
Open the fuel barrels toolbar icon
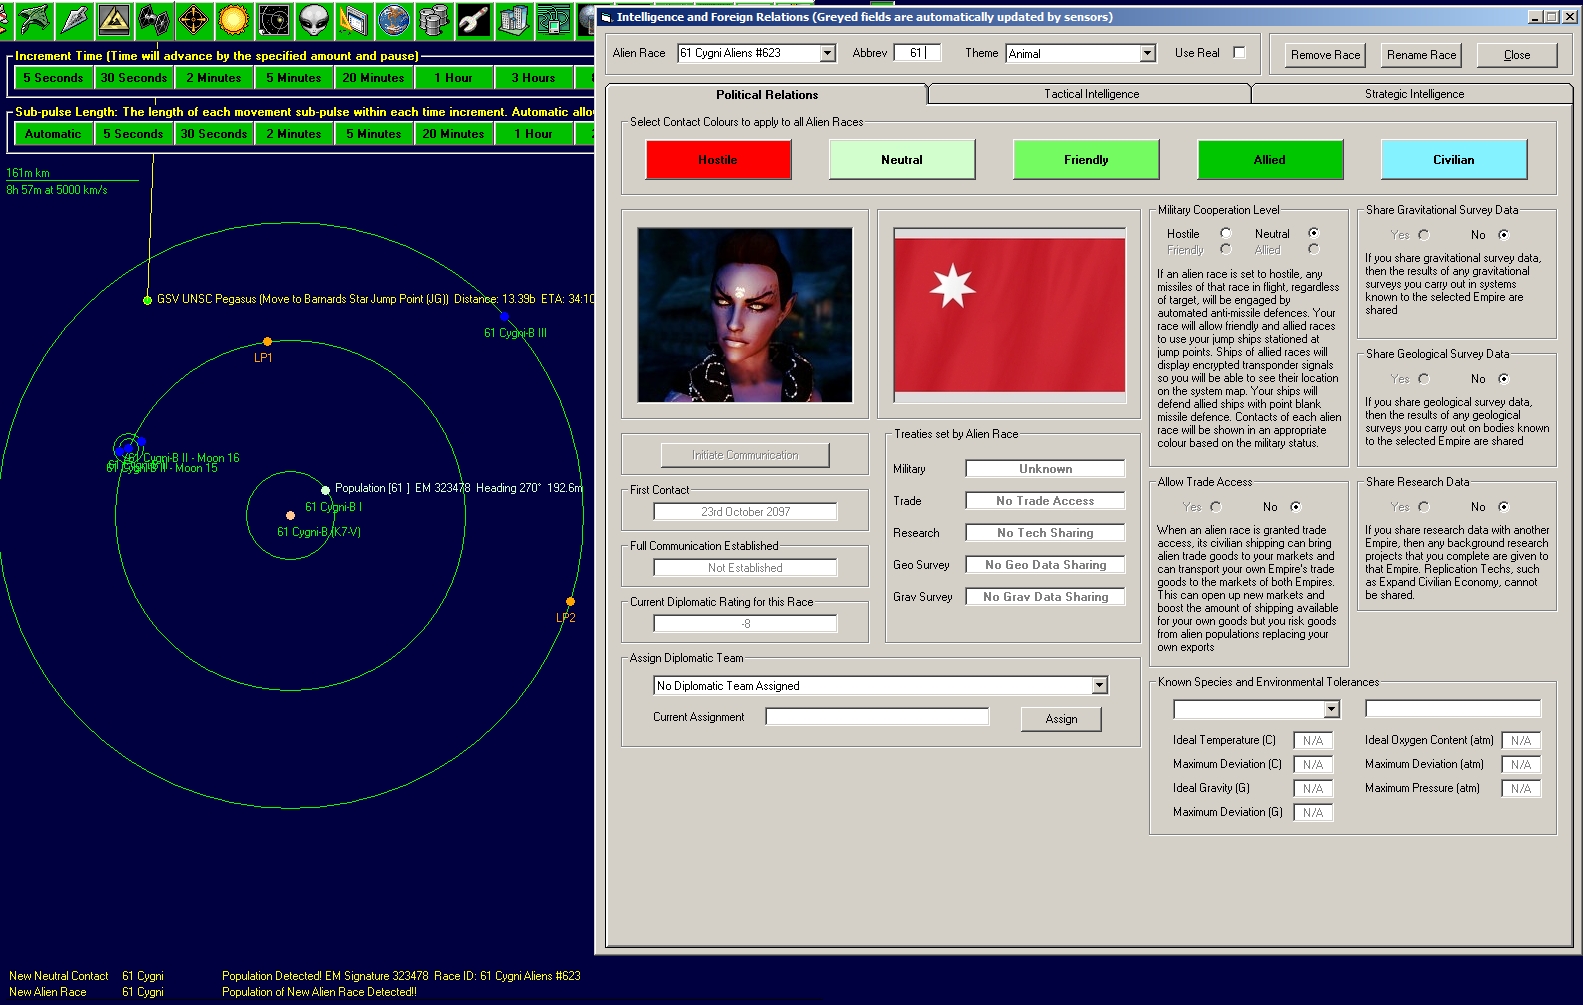tap(433, 18)
